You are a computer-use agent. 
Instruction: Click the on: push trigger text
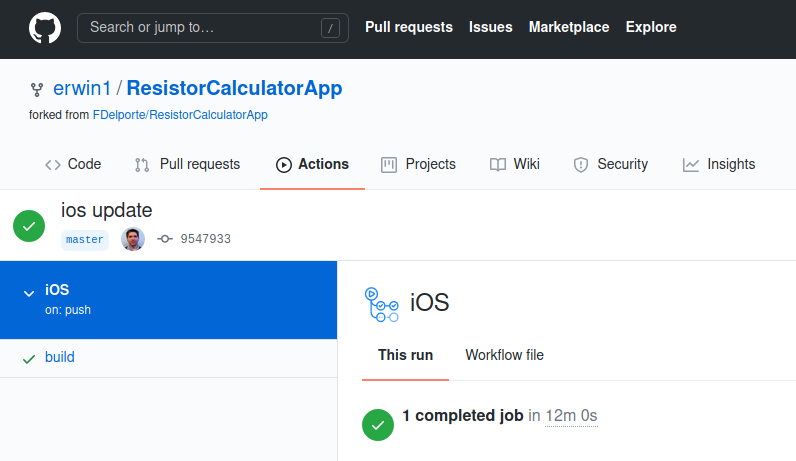tap(68, 310)
